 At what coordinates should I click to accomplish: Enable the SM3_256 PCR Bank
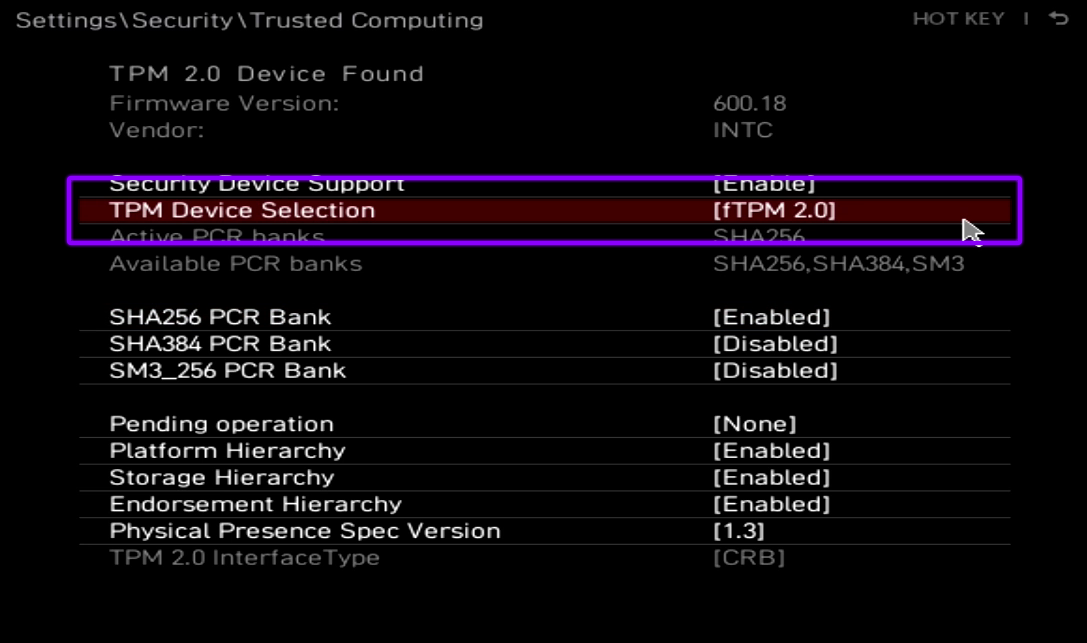click(774, 371)
